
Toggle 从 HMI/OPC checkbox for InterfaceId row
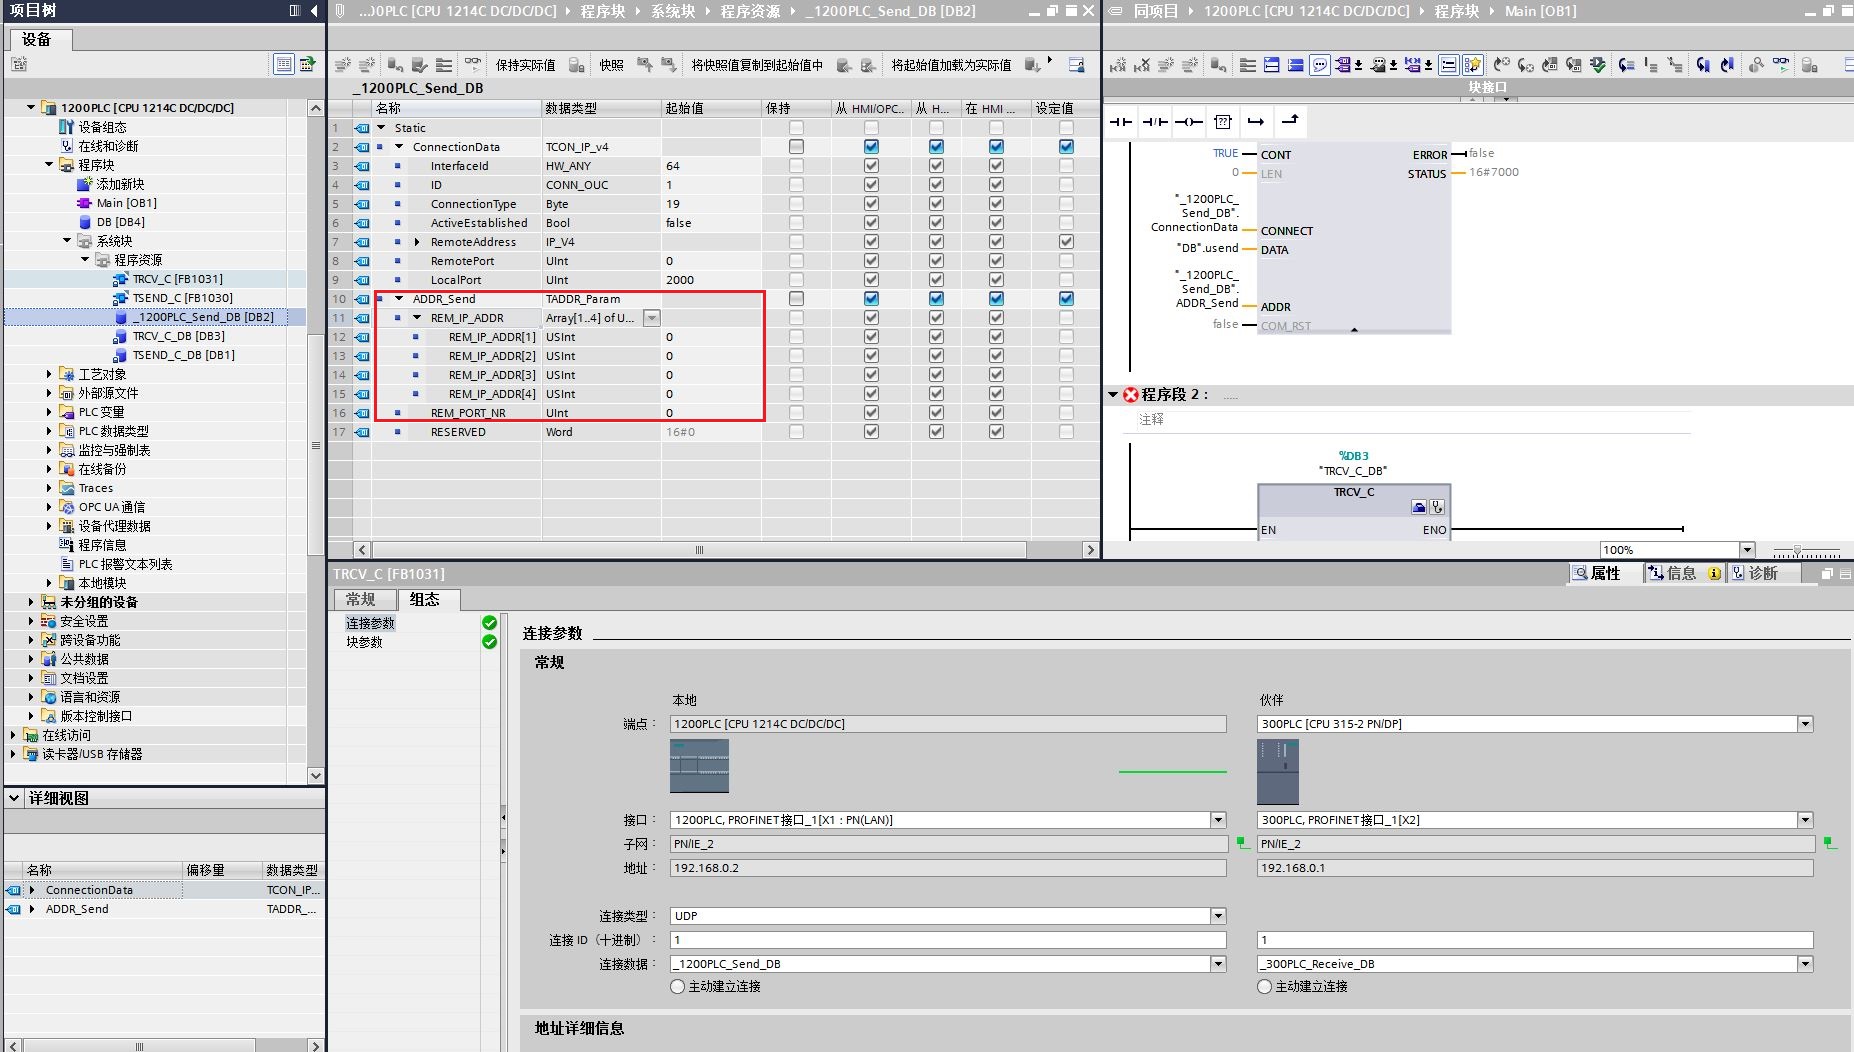point(871,166)
